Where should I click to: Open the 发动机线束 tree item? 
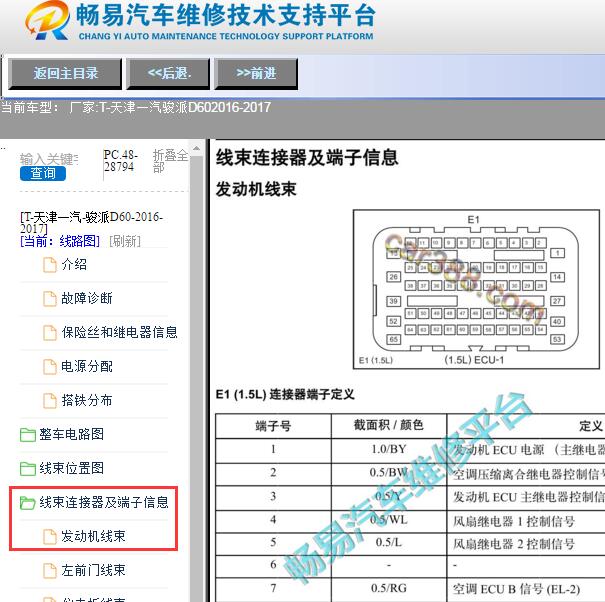click(93, 536)
